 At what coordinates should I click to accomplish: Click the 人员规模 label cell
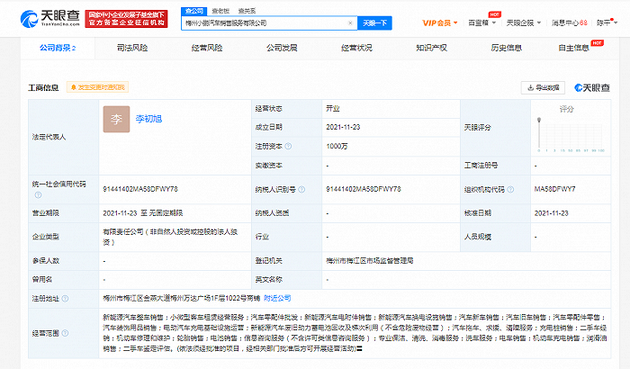click(x=495, y=237)
